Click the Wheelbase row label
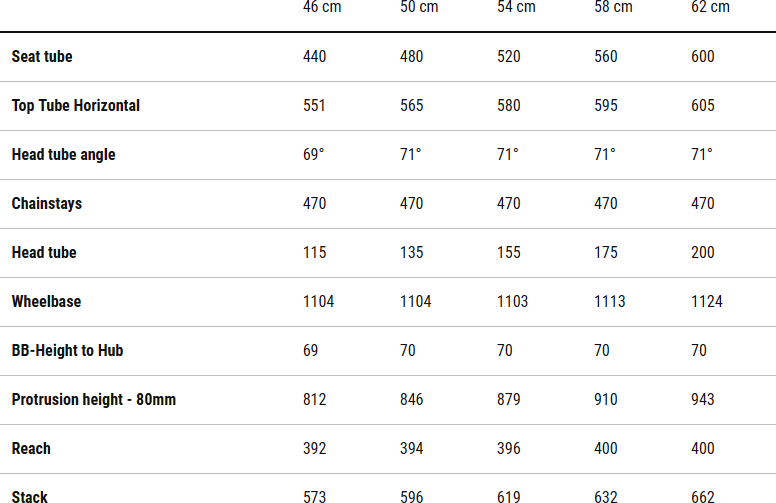 46,302
